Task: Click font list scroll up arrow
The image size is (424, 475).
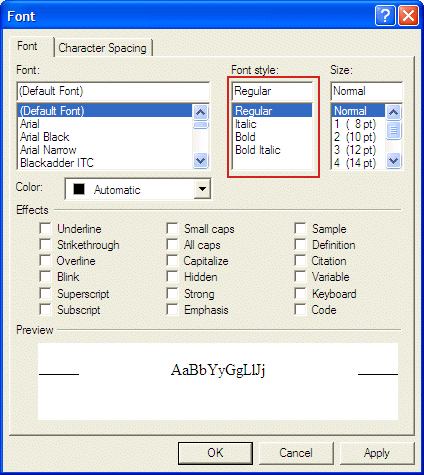Action: point(200,113)
